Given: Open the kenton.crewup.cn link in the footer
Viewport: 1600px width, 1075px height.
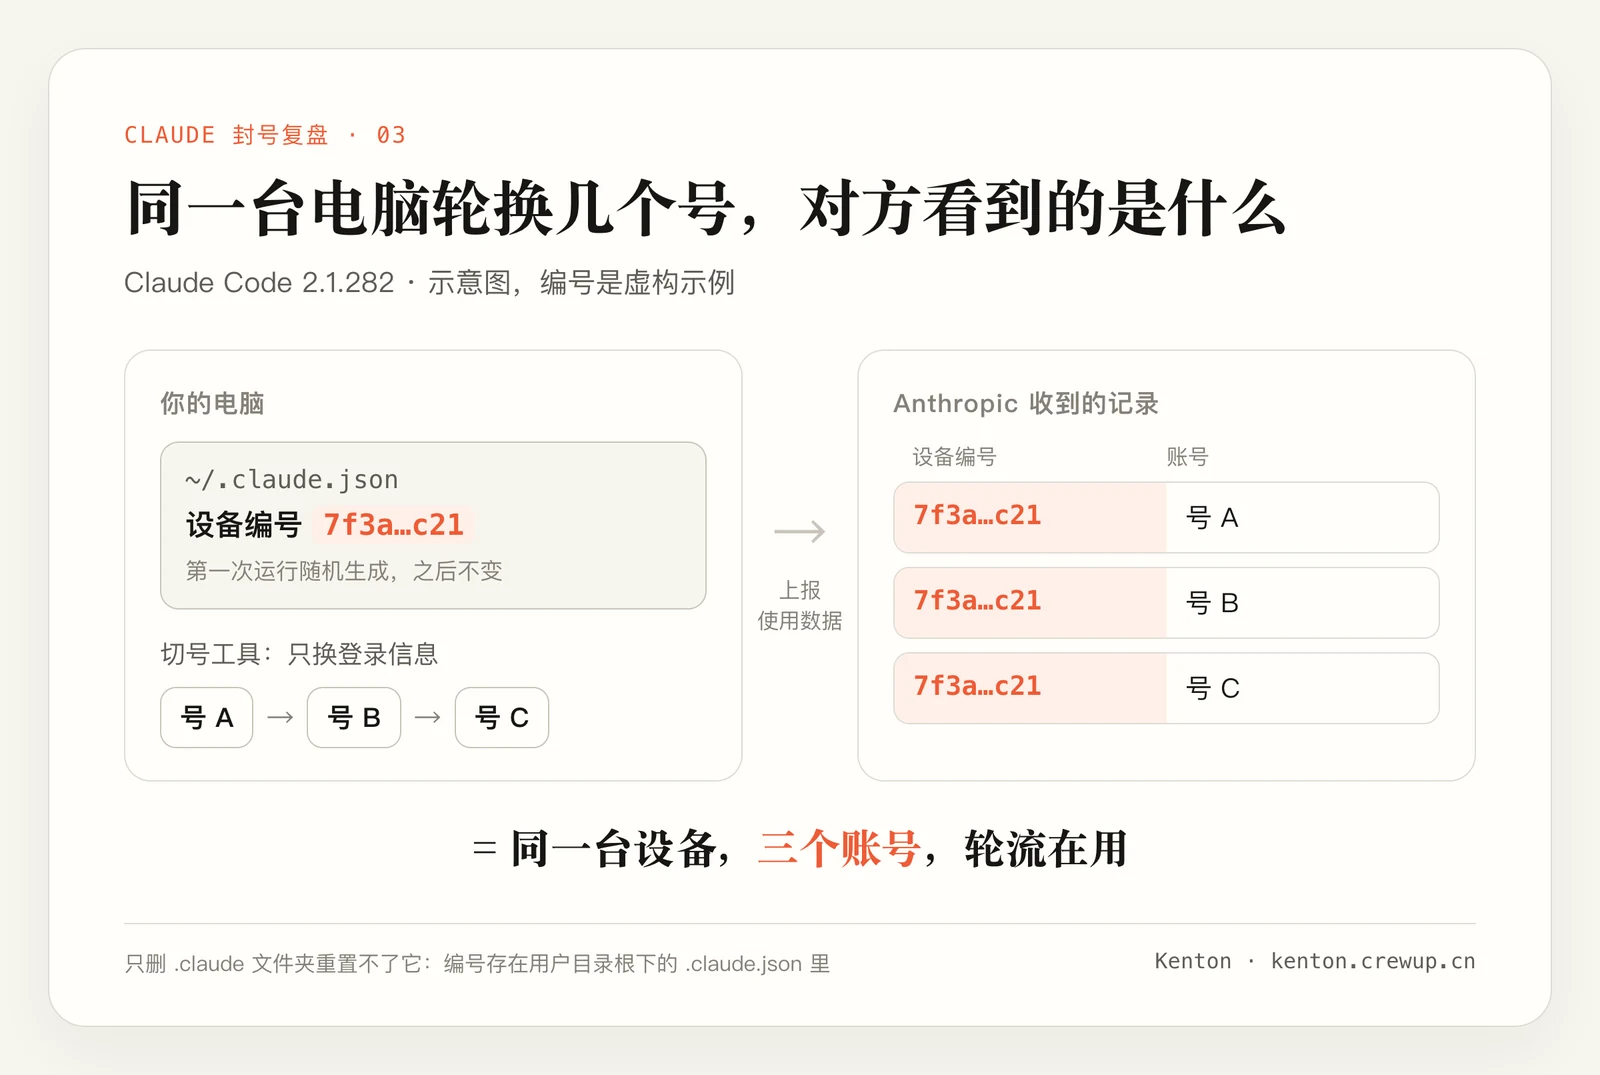Looking at the screenshot, I should pyautogui.click(x=1373, y=961).
